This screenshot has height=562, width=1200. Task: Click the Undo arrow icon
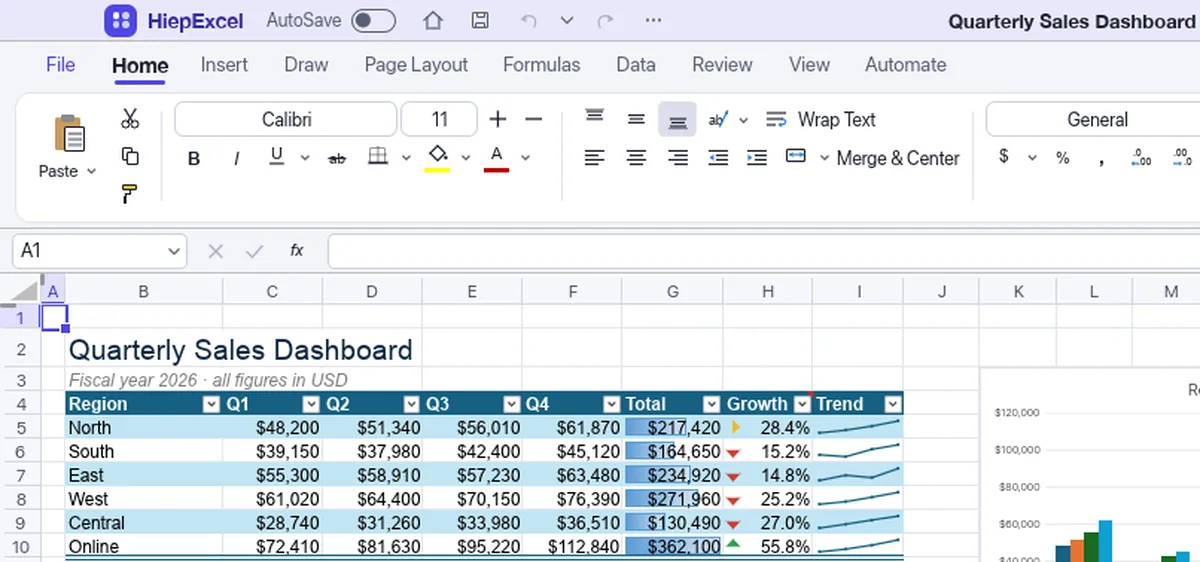(529, 20)
